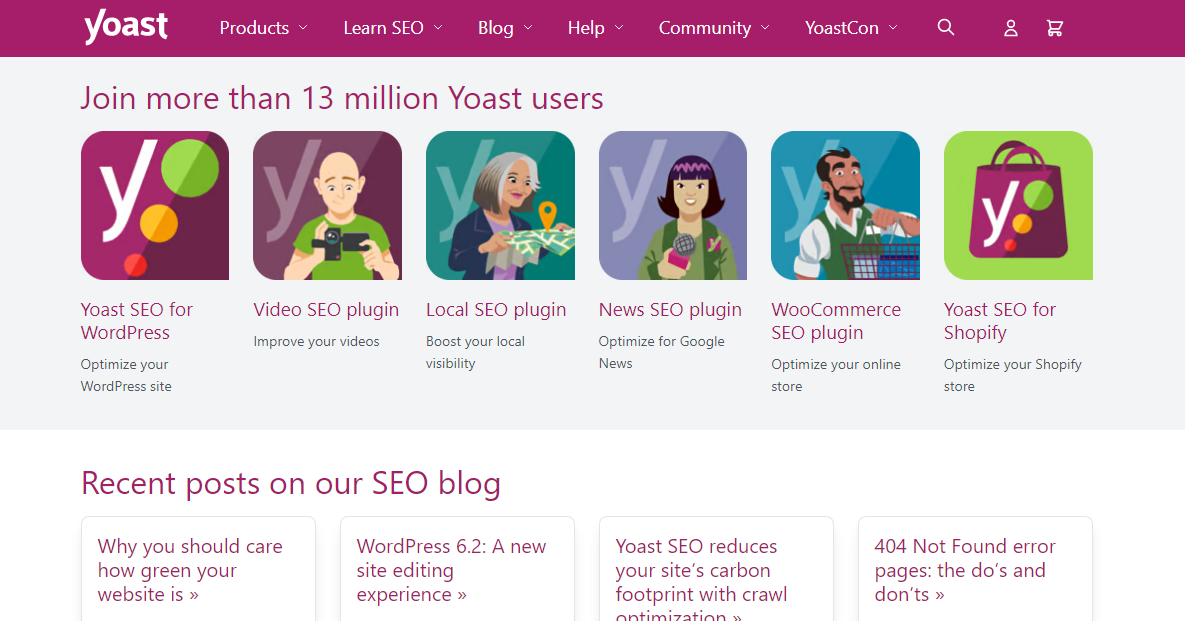Click 'Optimize for Google News' text
Image resolution: width=1185 pixels, height=621 pixels.
[661, 352]
